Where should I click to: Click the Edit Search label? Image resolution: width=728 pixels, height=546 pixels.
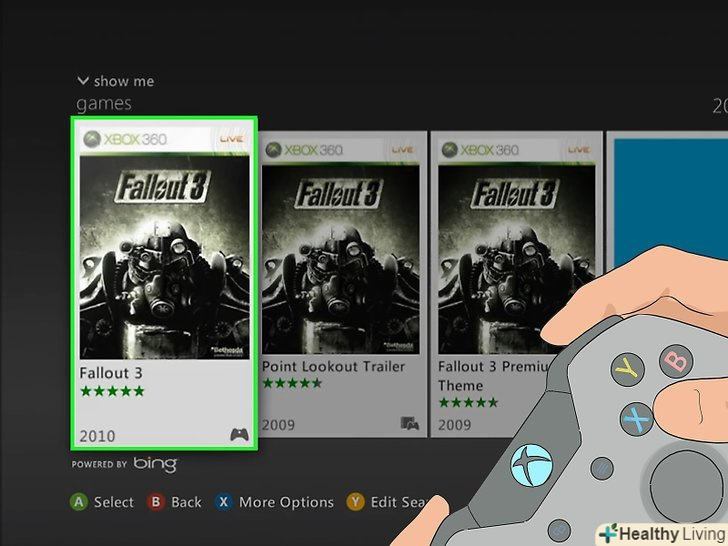coord(398,502)
